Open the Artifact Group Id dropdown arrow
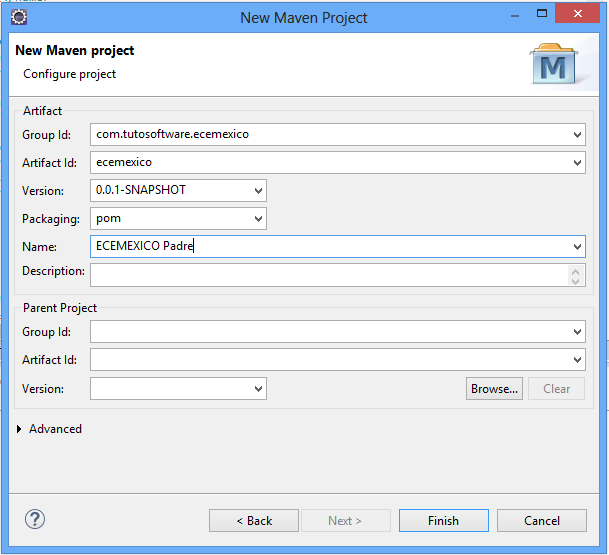Screen dimensions: 609x555 (x=577, y=135)
